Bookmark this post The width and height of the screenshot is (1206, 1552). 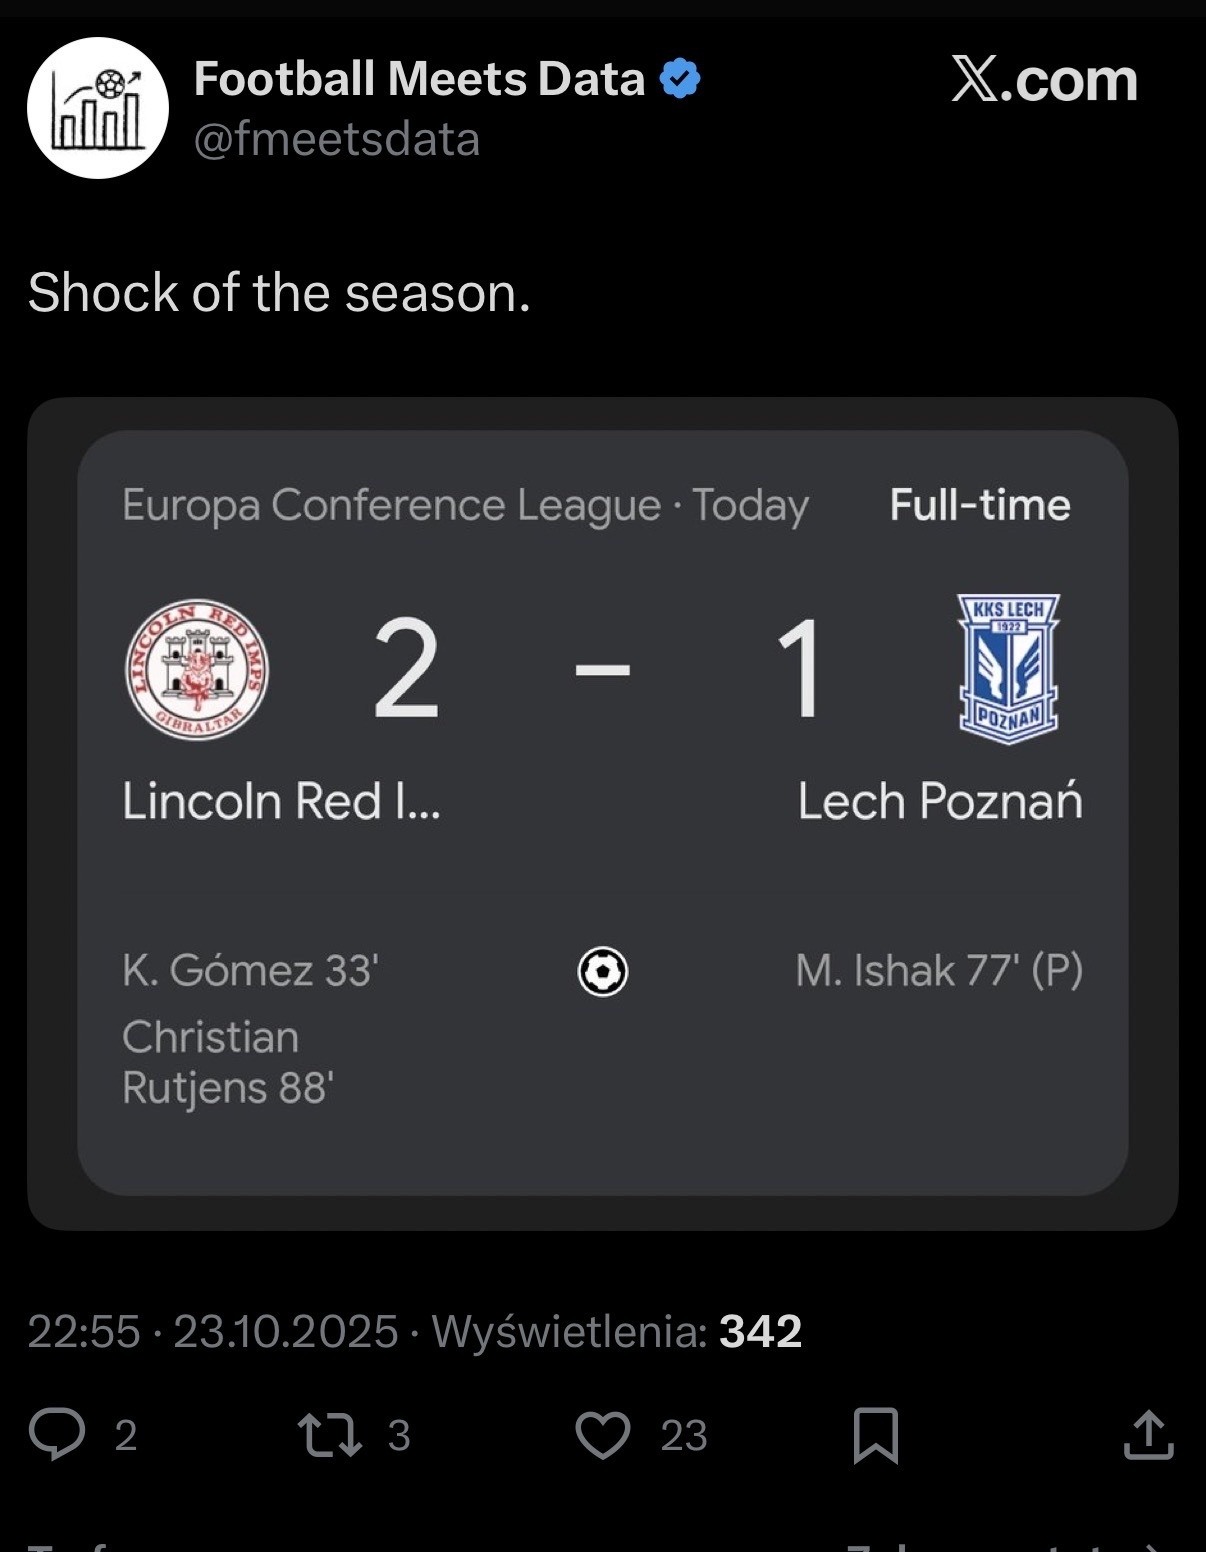875,1436
